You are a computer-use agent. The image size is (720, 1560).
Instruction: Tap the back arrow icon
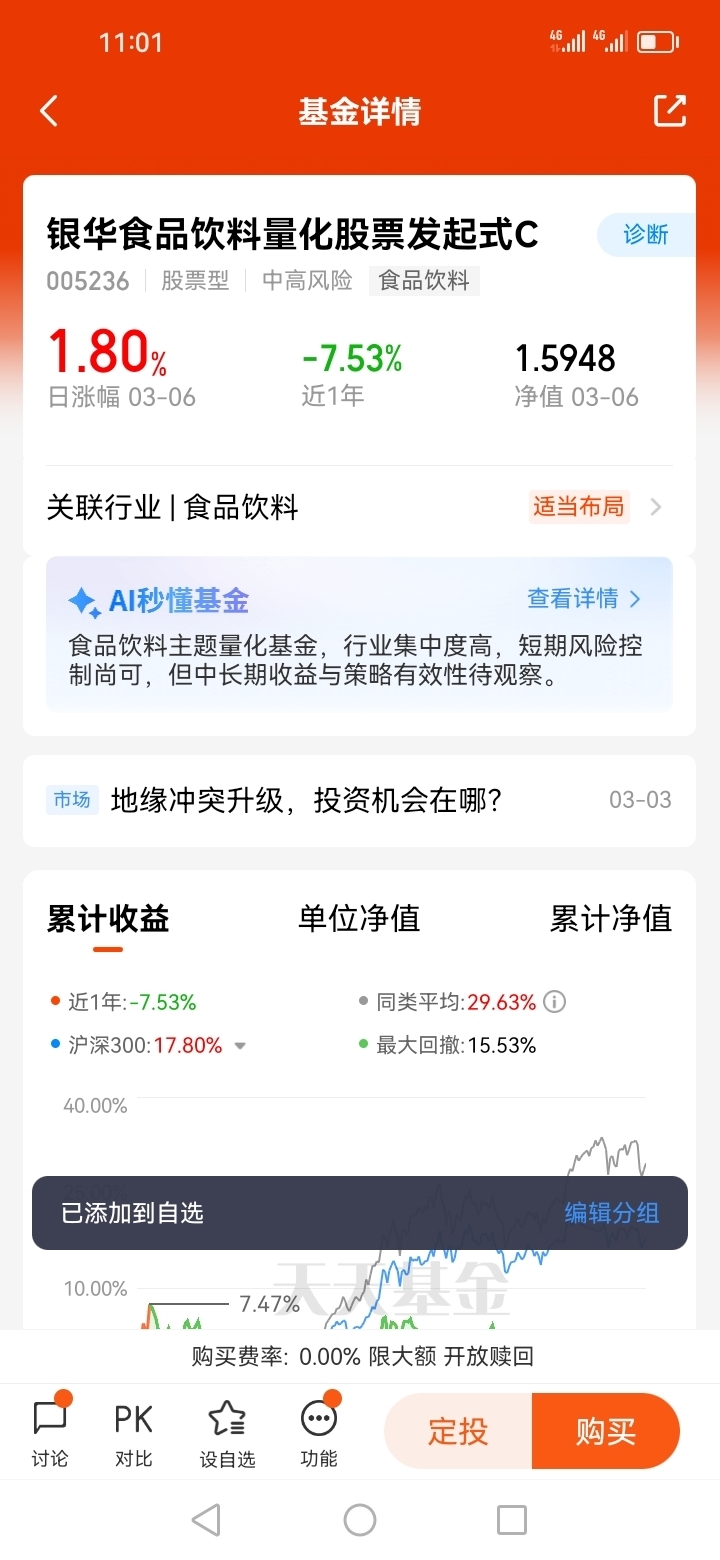click(x=49, y=111)
